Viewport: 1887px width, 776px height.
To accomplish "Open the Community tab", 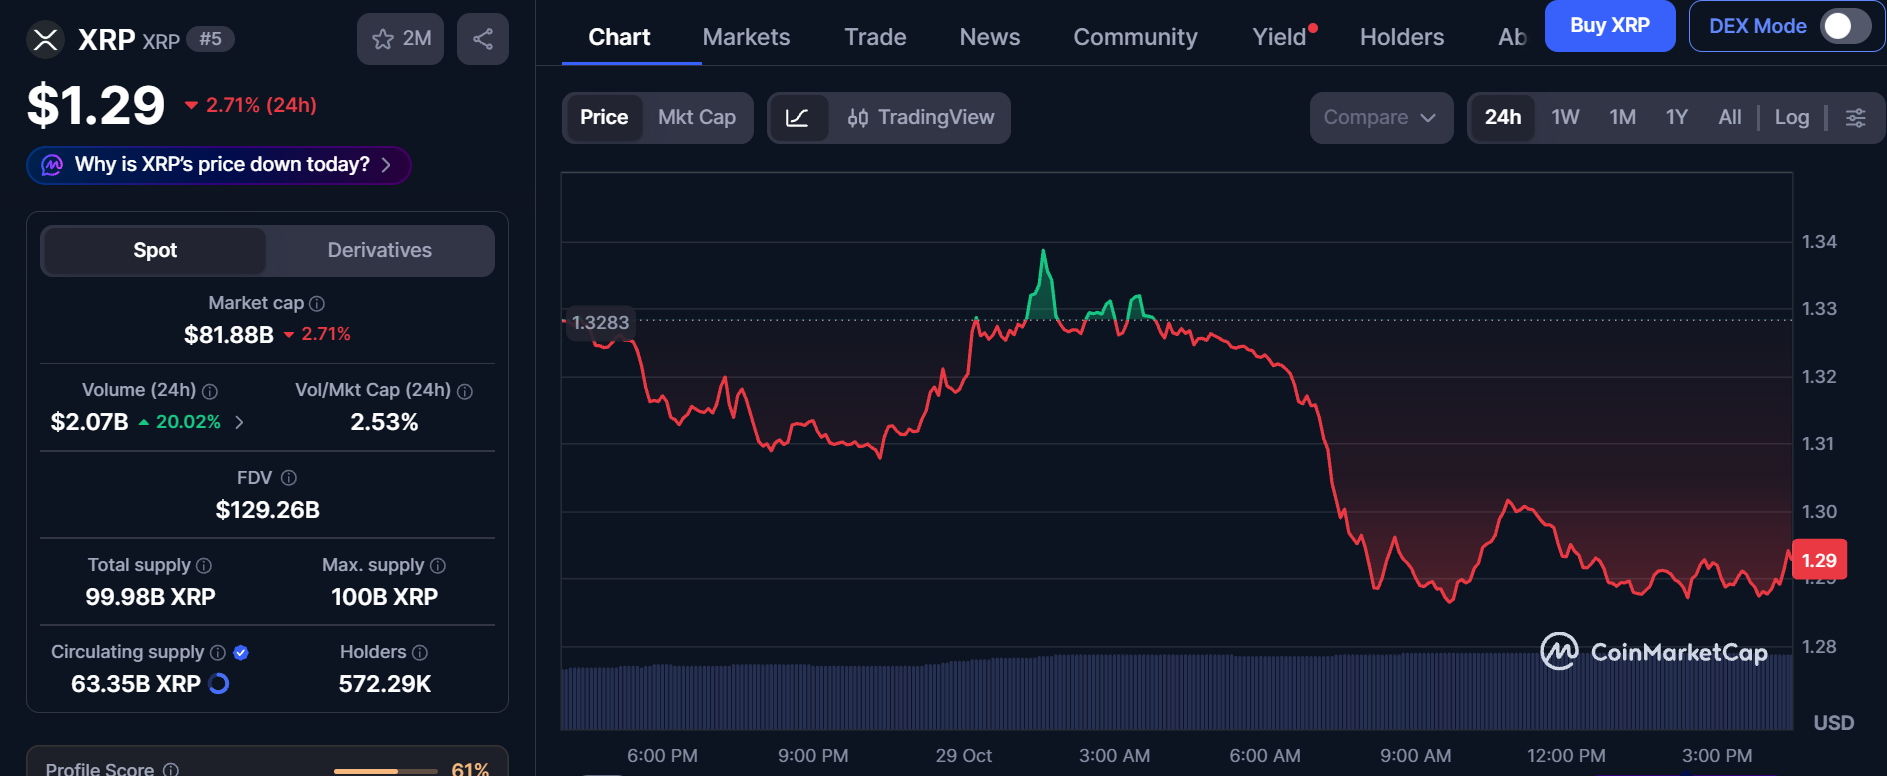I will pyautogui.click(x=1135, y=37).
